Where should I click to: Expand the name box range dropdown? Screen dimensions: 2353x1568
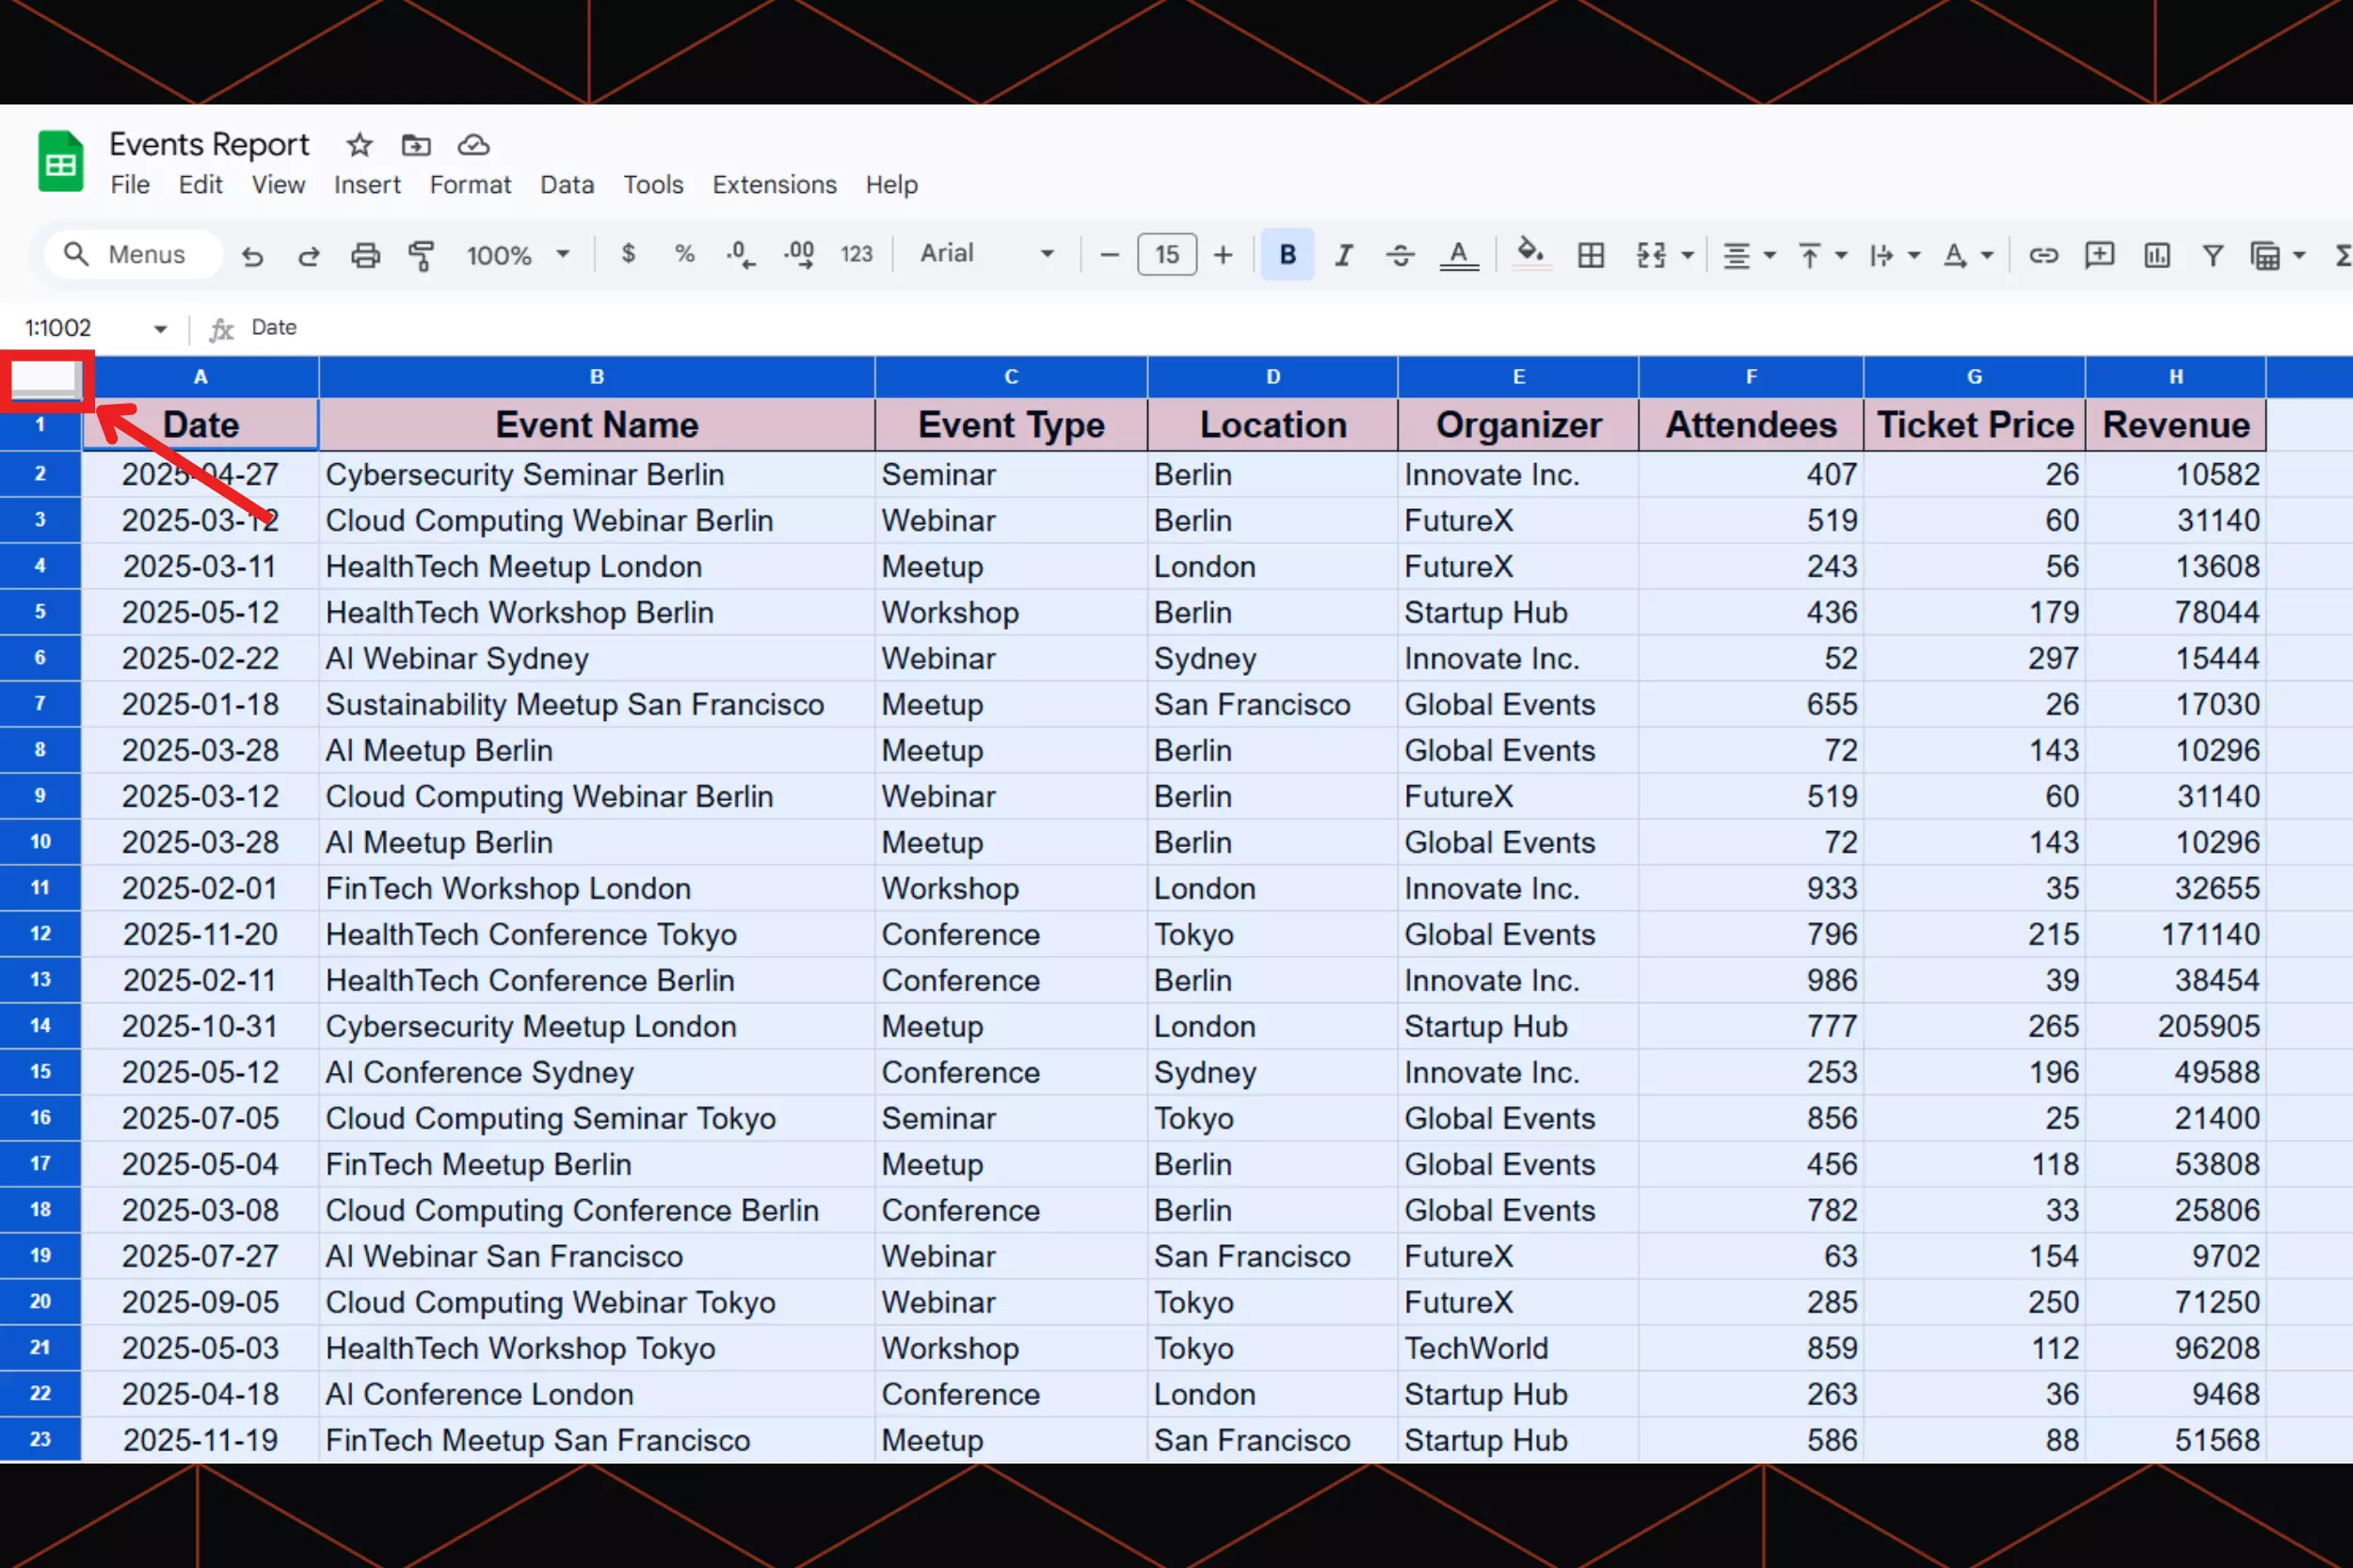(160, 329)
